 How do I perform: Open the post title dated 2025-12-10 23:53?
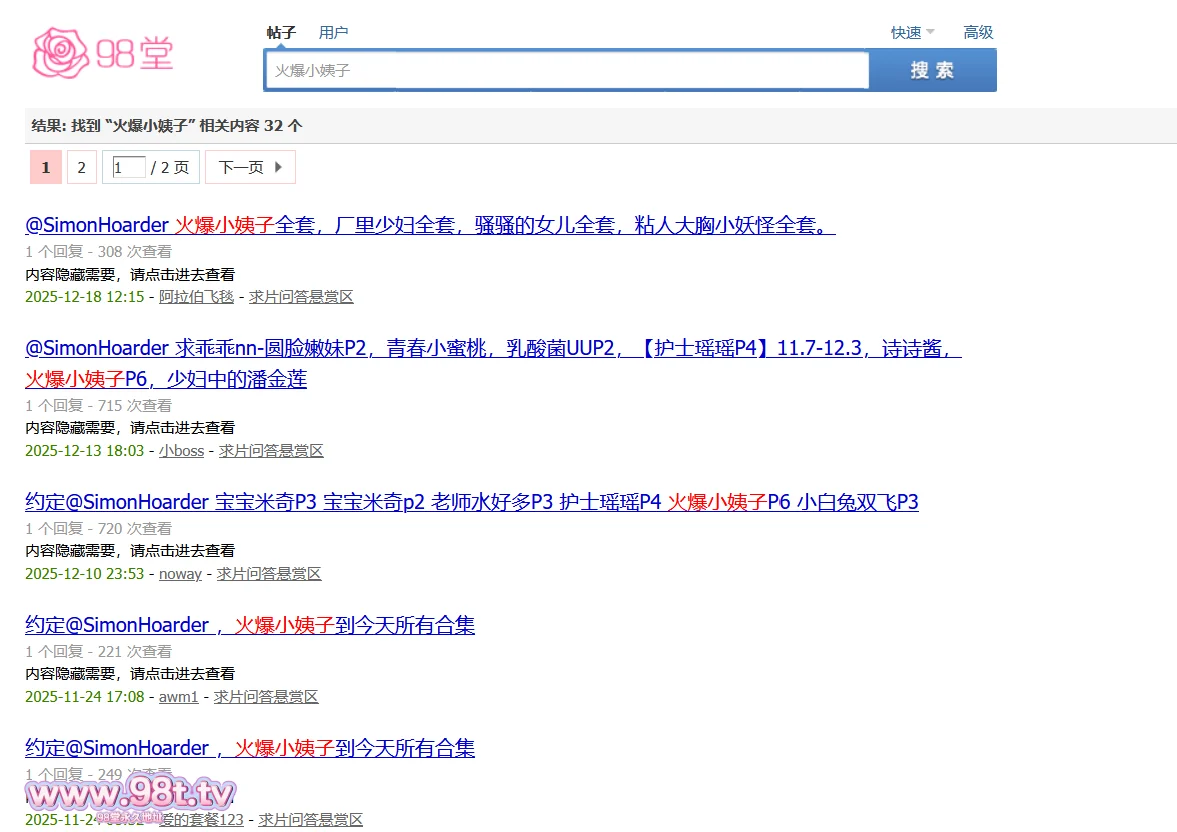(471, 502)
